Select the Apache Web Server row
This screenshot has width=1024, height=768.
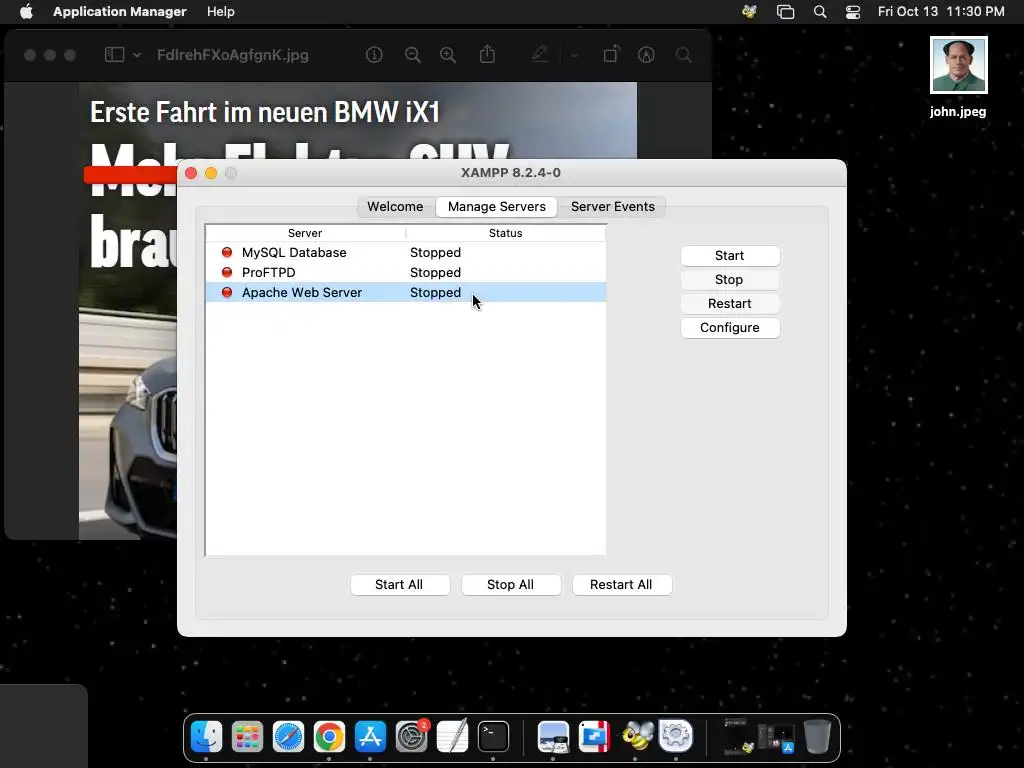click(406, 293)
